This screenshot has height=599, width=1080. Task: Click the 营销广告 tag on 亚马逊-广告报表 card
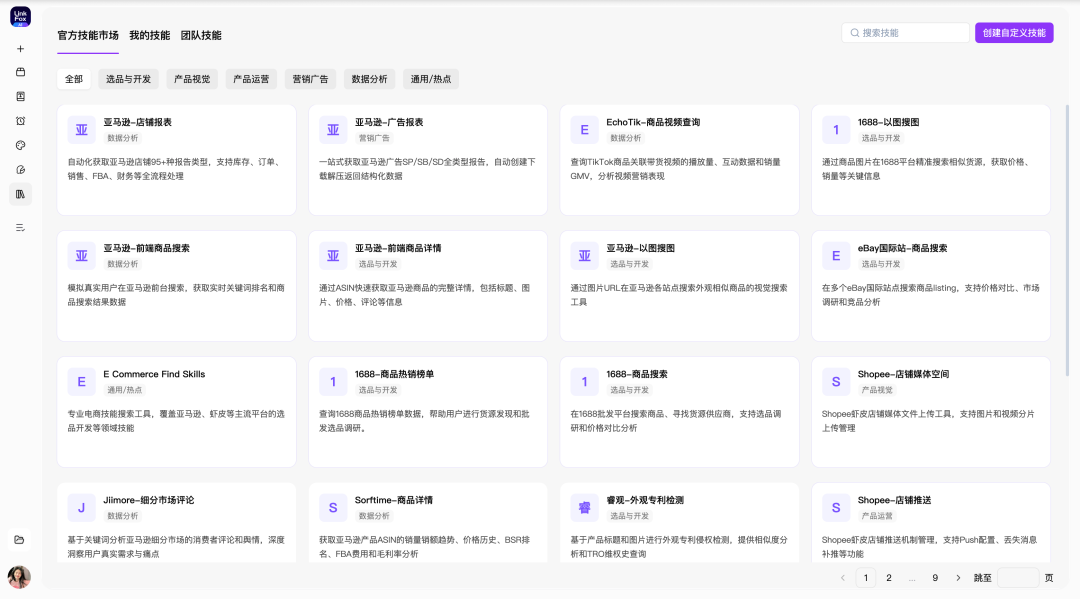pyautogui.click(x=374, y=138)
